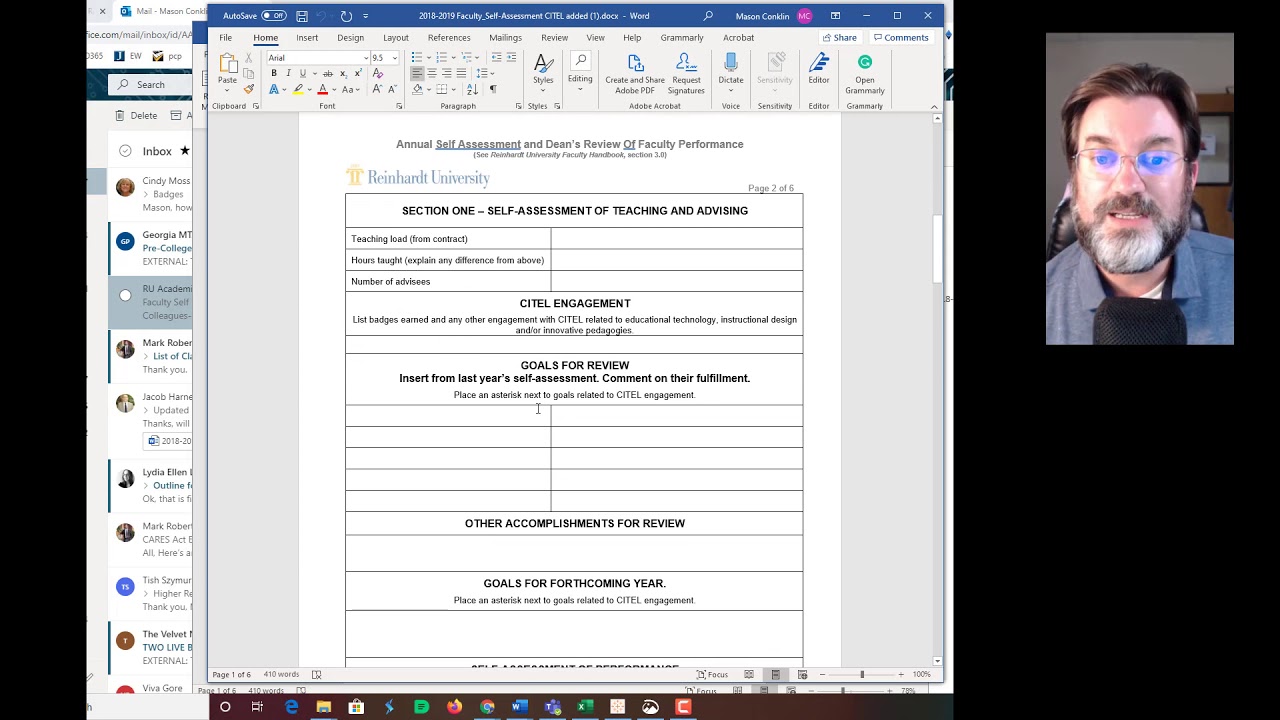Click the Redo (repeat) arrow in title bar
Viewport: 1280px width, 720px height.
346,16
